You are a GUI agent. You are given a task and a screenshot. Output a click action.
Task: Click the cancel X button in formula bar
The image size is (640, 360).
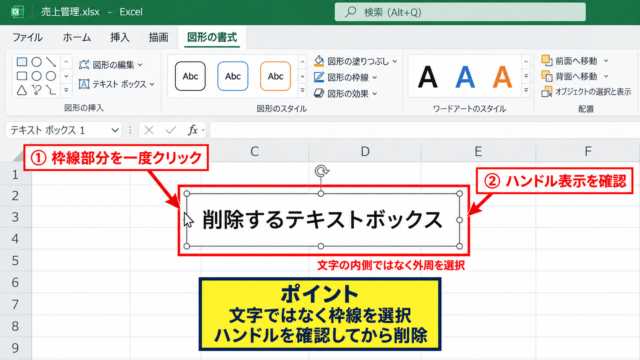[x=149, y=130]
